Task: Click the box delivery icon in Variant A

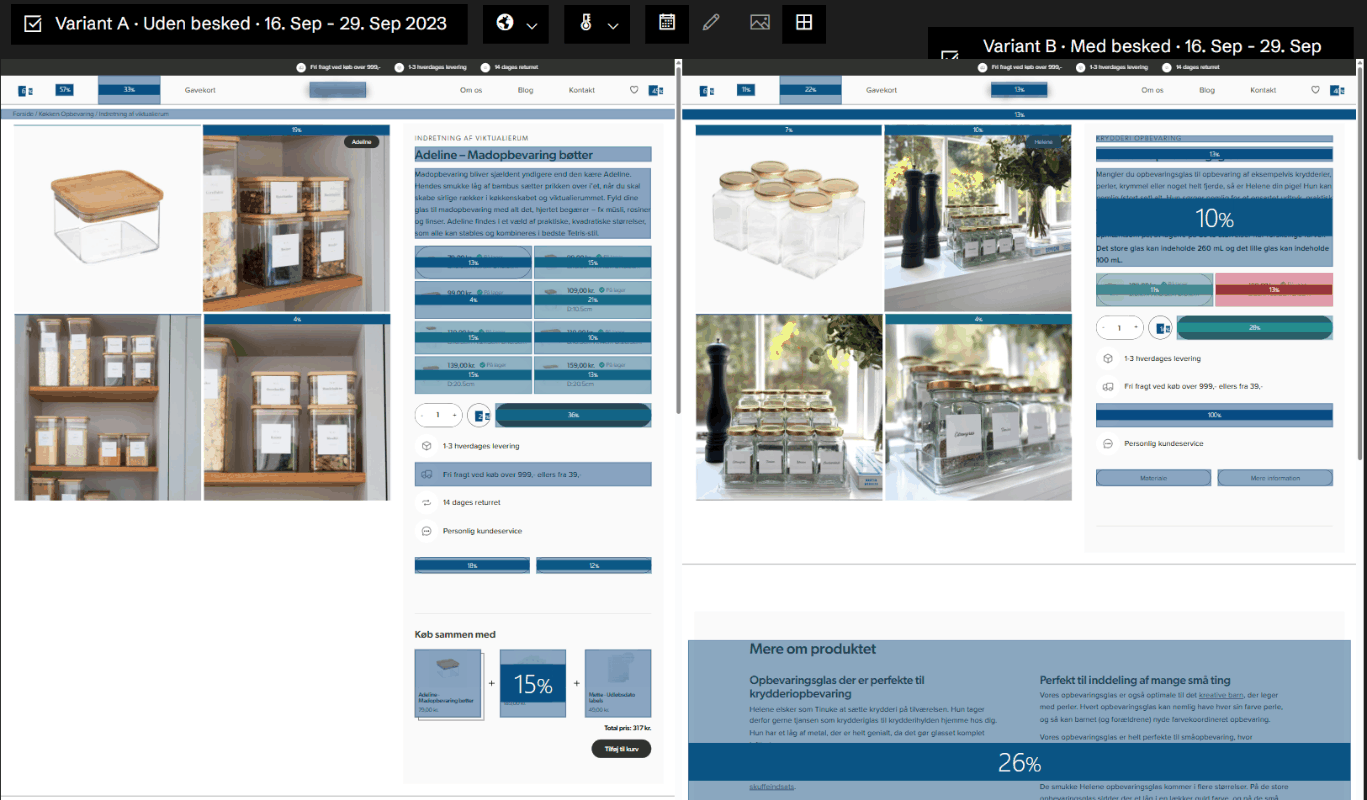Action: pos(426,446)
